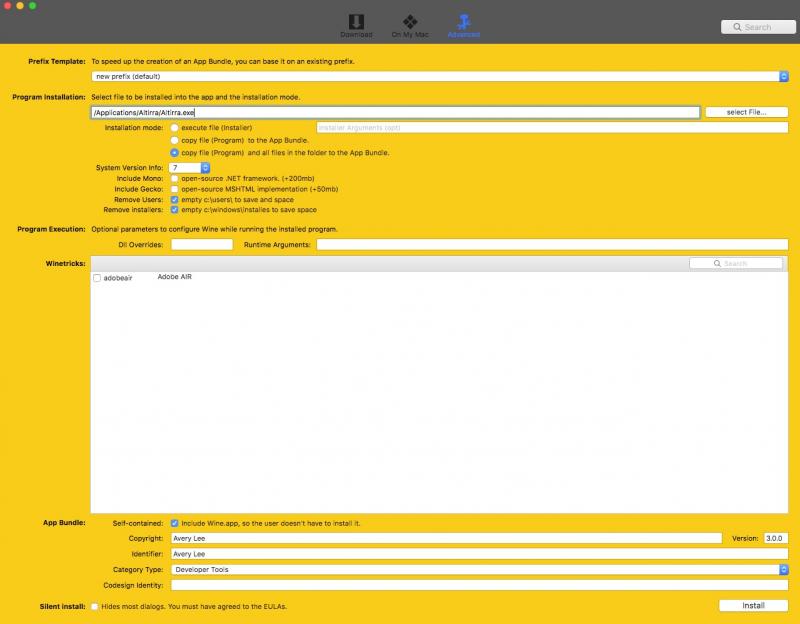Close the window with the red button

[8, 6]
